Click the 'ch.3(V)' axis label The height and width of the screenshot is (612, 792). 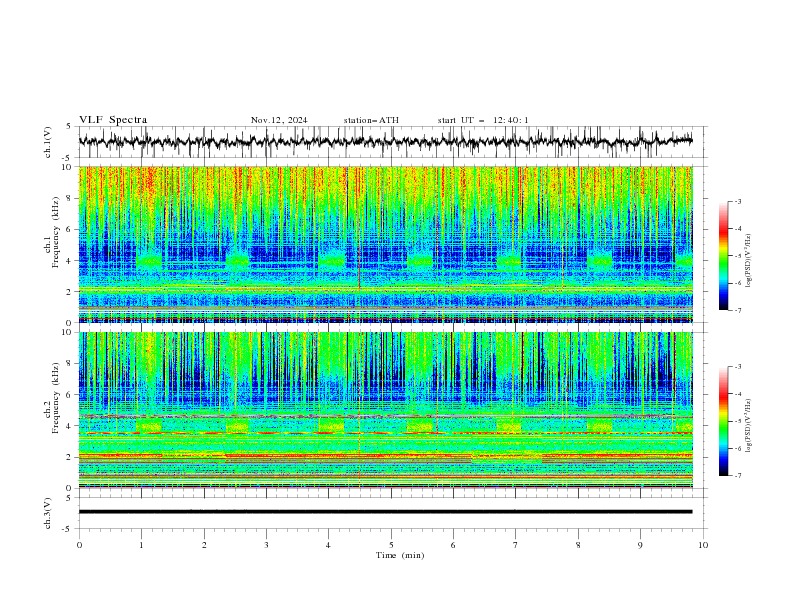(x=48, y=513)
